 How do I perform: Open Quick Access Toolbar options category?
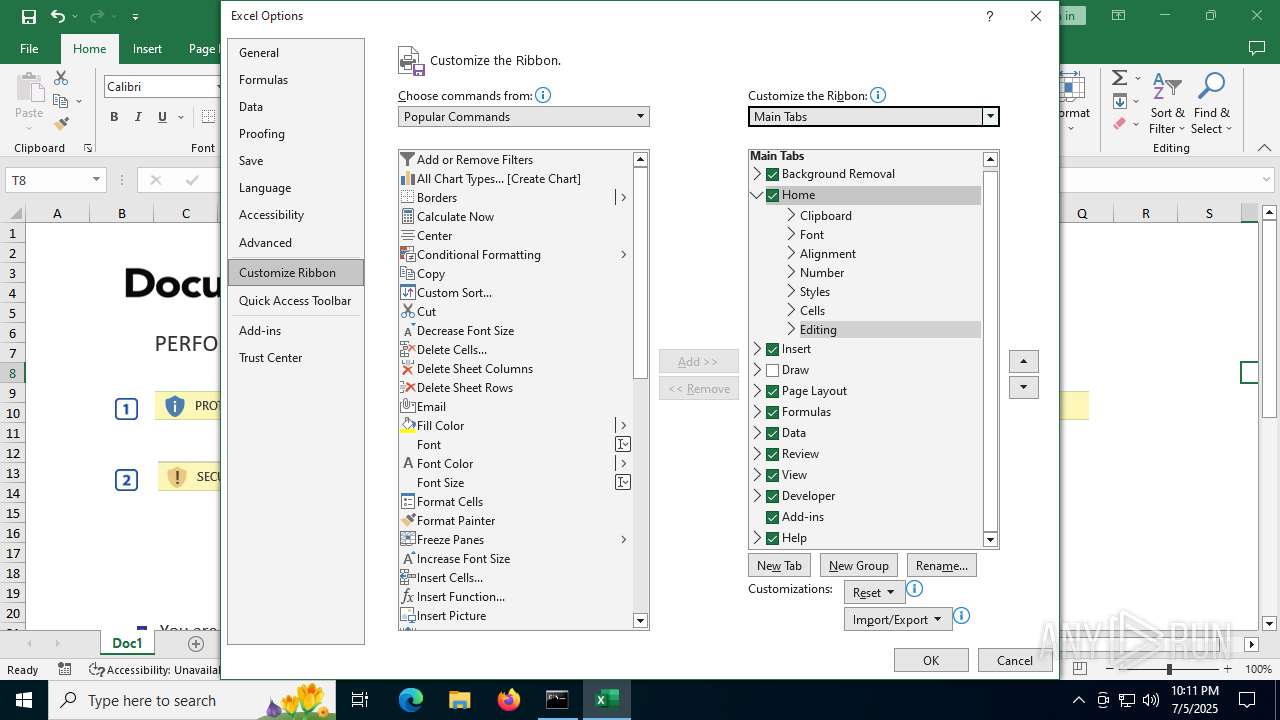pos(295,301)
